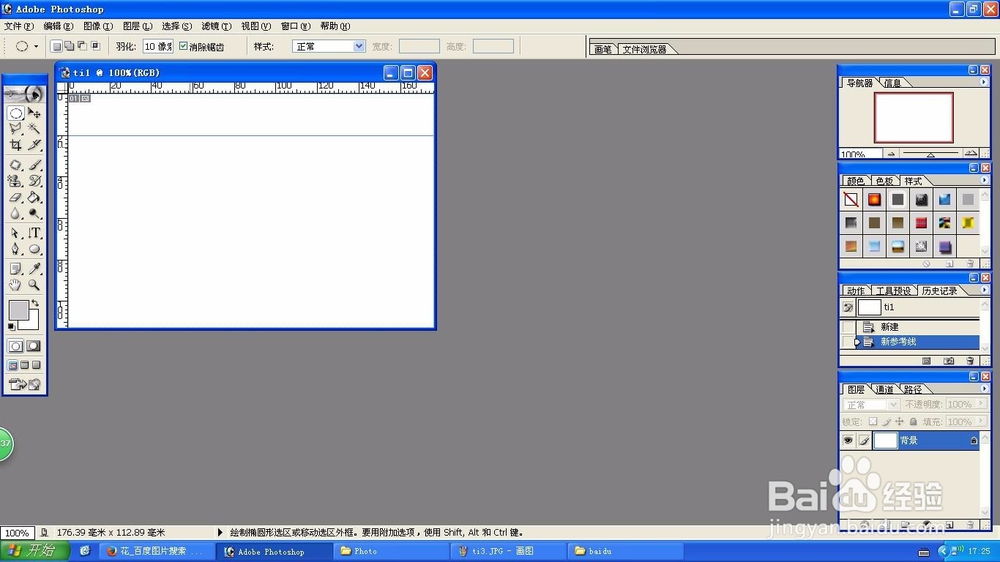Image resolution: width=1000 pixels, height=562 pixels.
Task: Select the Dodge tool
Action: click(x=34, y=214)
